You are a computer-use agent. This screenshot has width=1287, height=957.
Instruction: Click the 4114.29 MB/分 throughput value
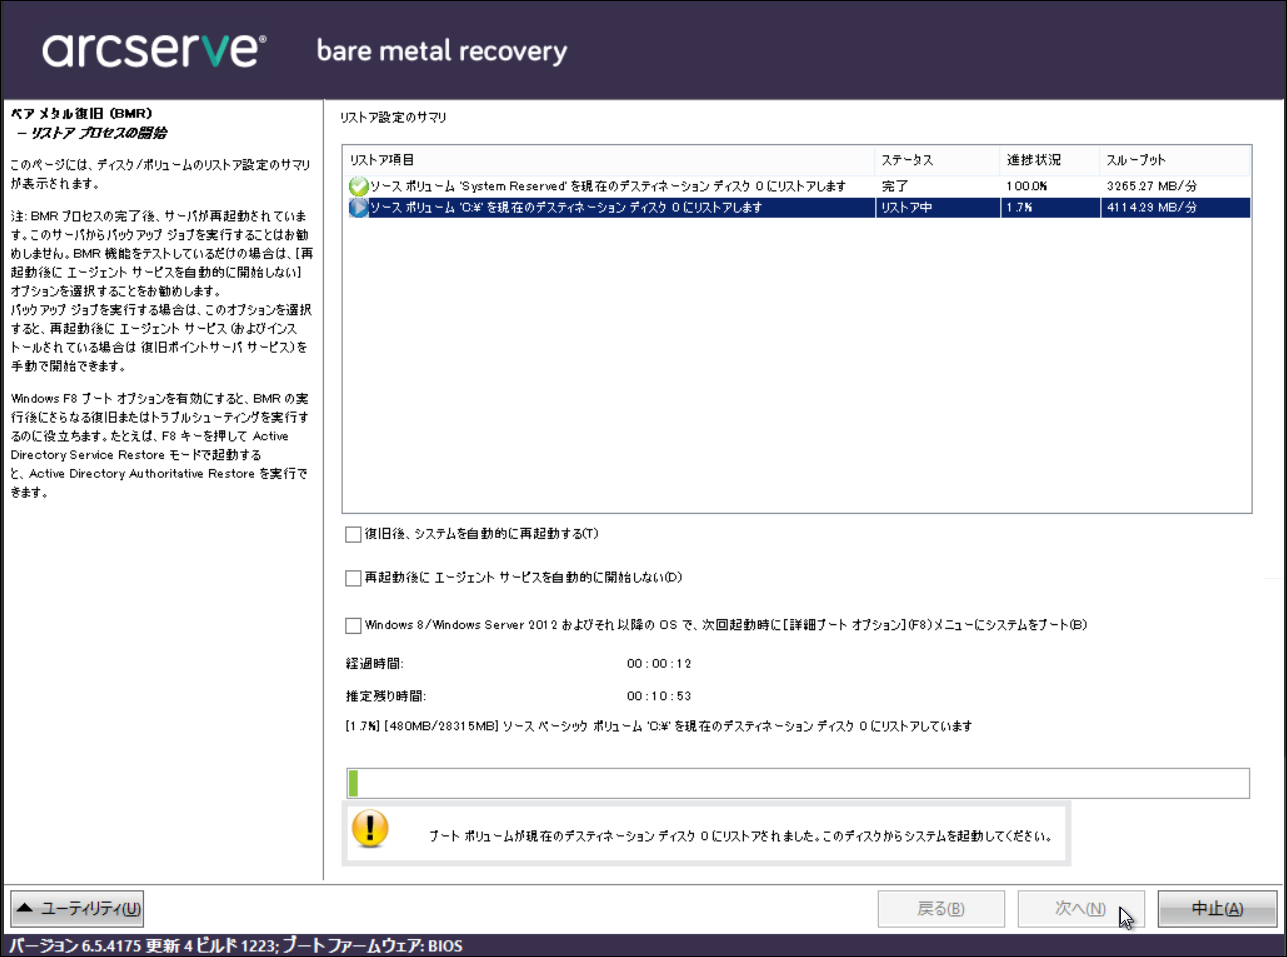click(1152, 208)
